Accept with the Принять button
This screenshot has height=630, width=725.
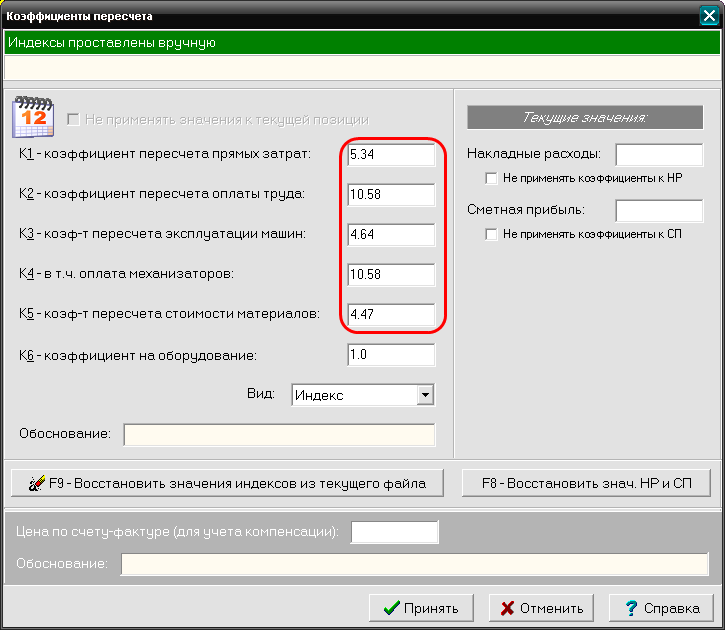tap(421, 608)
